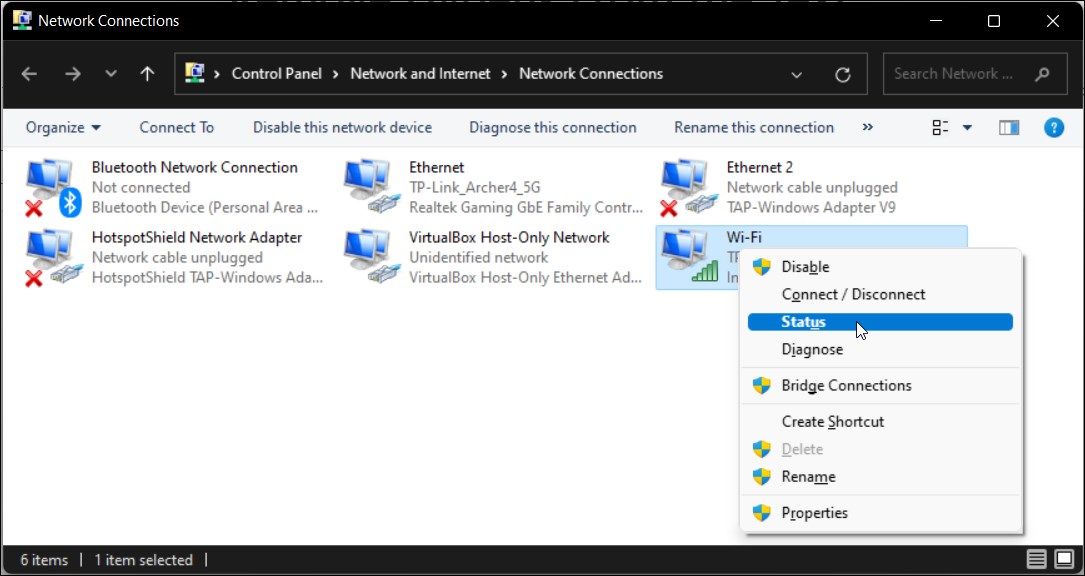Open recent locations dropdown chevron
Screen dimensions: 1085x576
(111, 74)
